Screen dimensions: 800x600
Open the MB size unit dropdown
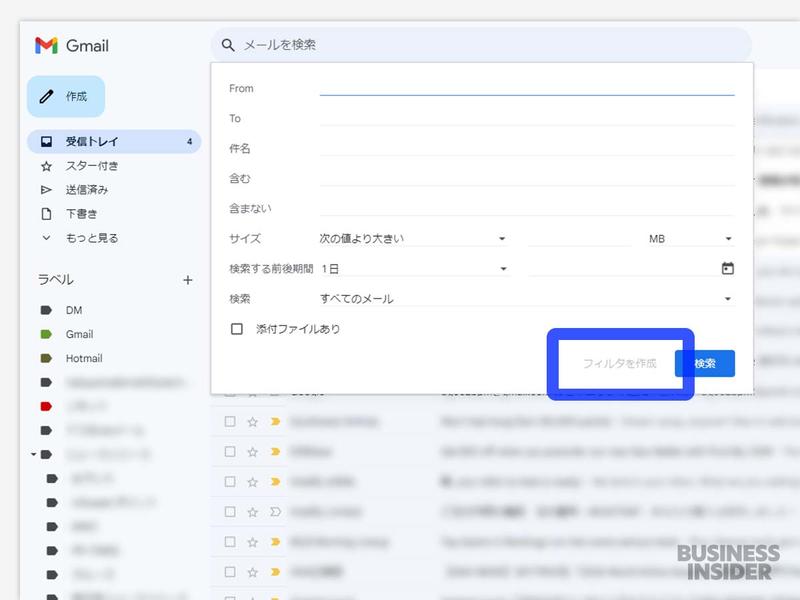(x=690, y=238)
